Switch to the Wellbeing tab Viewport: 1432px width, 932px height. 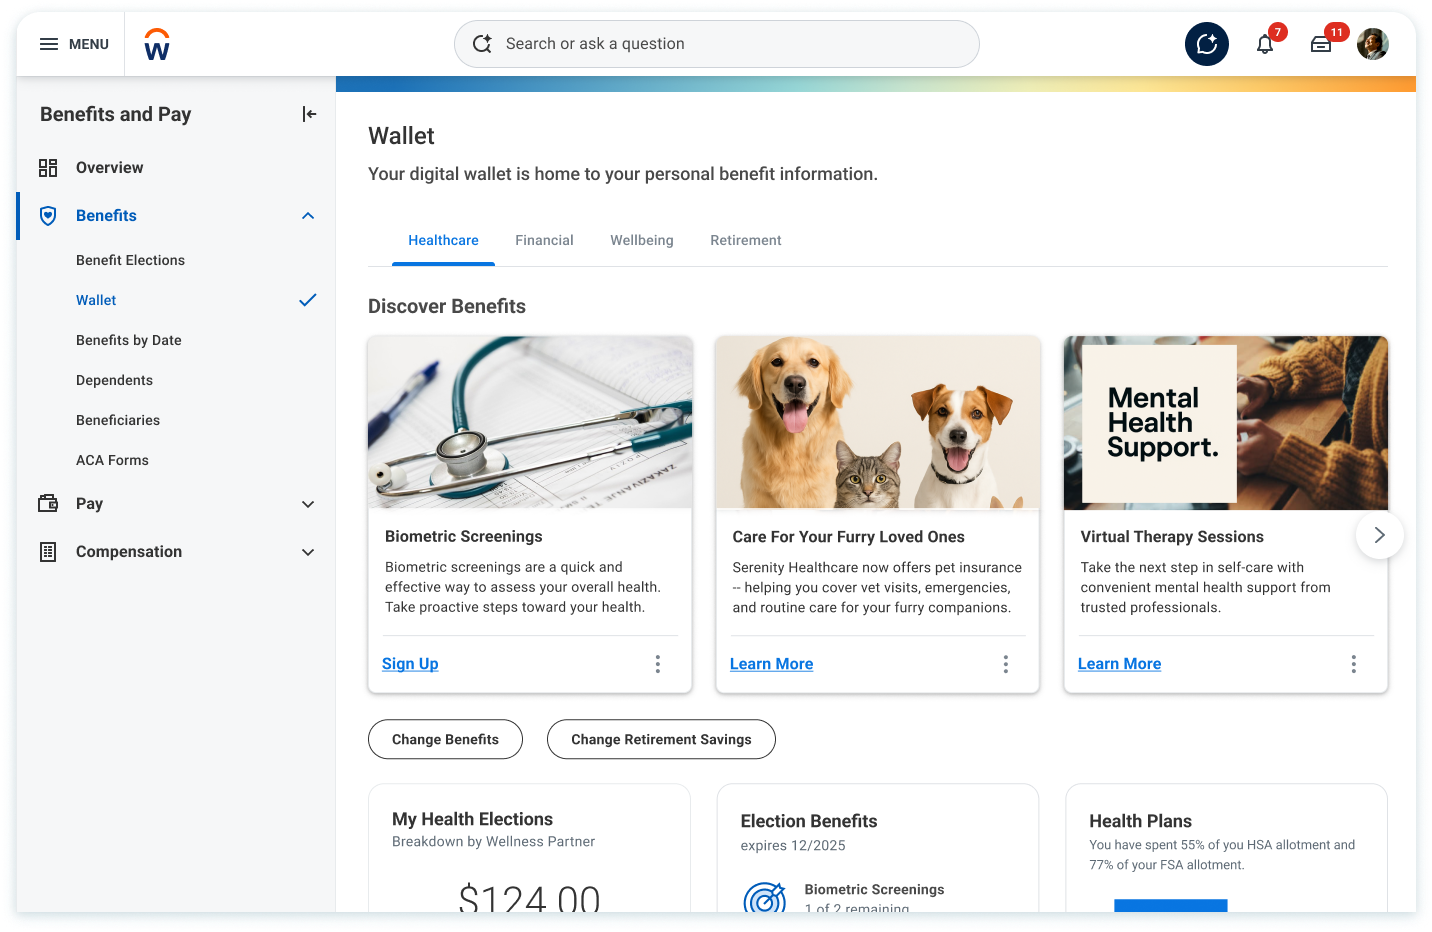tap(642, 241)
